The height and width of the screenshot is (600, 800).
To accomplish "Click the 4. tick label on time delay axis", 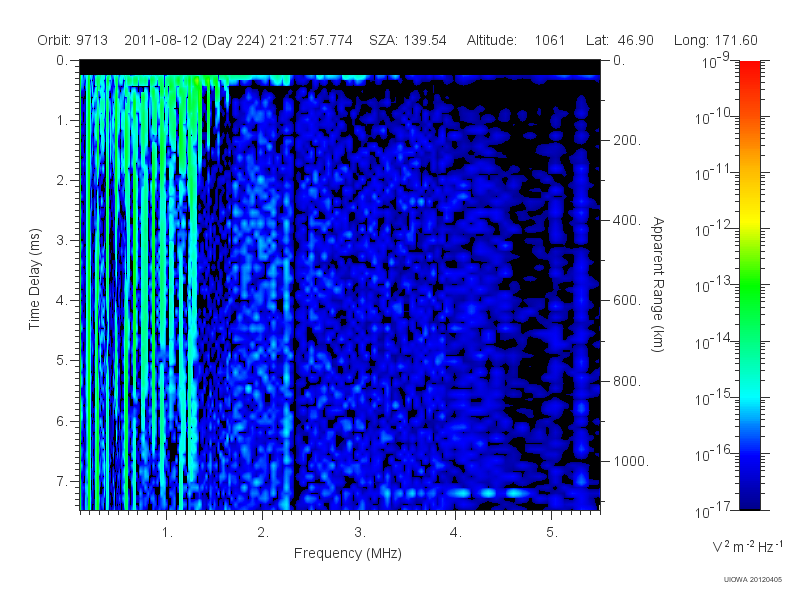I will pos(61,301).
